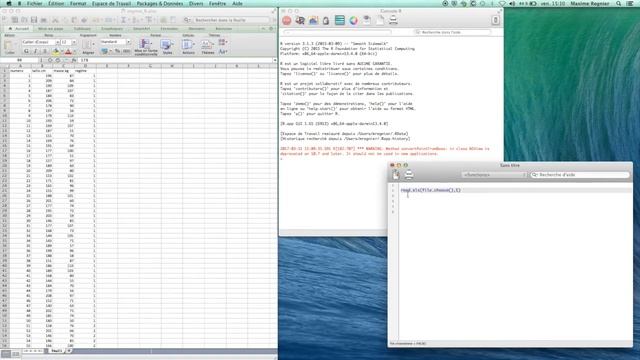
Task: Open the Standard number format dropdown in Excel
Action: point(128,42)
